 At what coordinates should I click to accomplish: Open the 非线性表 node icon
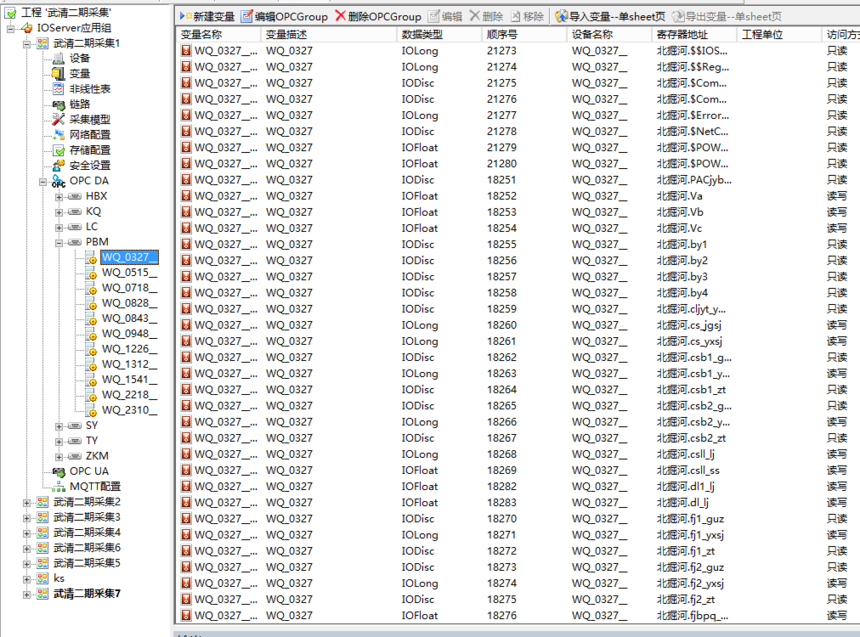point(58,89)
